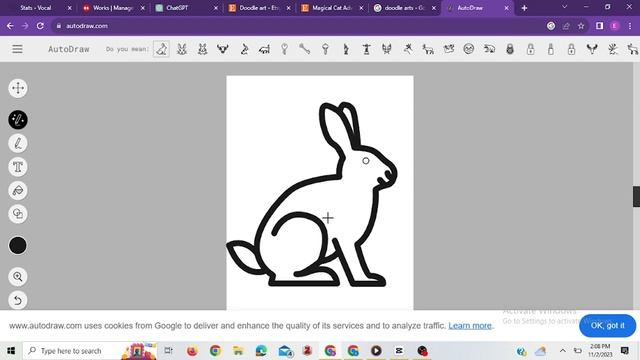
Task: Pick the Type text tool
Action: (x=18, y=167)
